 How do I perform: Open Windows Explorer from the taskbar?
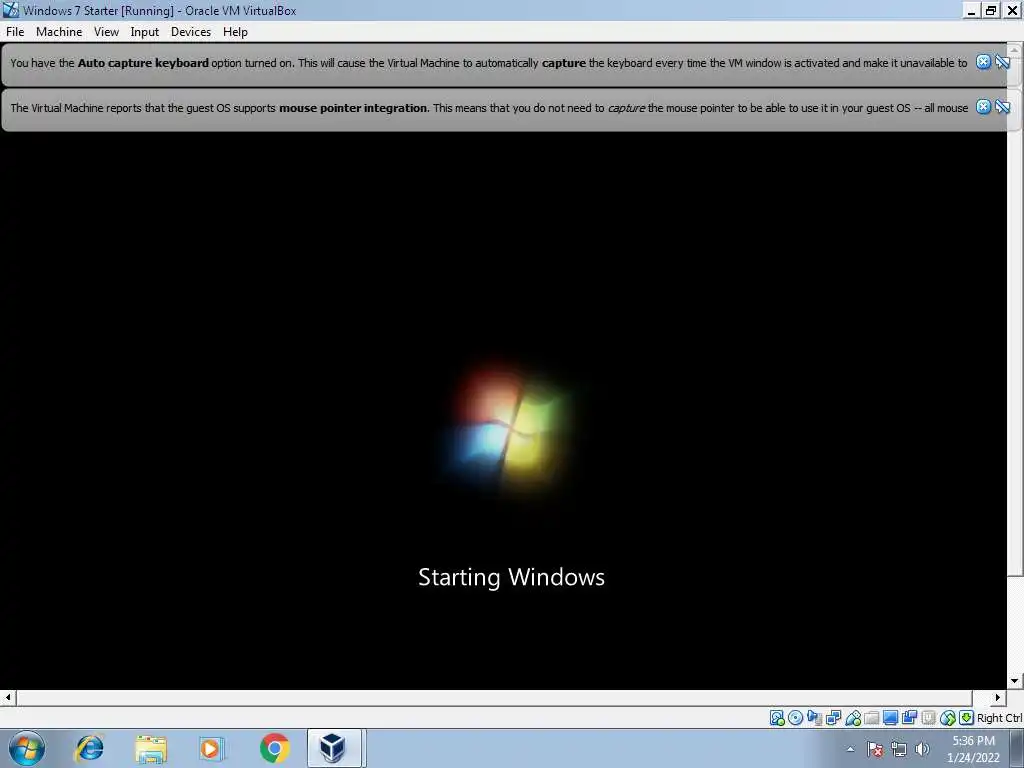pos(151,748)
